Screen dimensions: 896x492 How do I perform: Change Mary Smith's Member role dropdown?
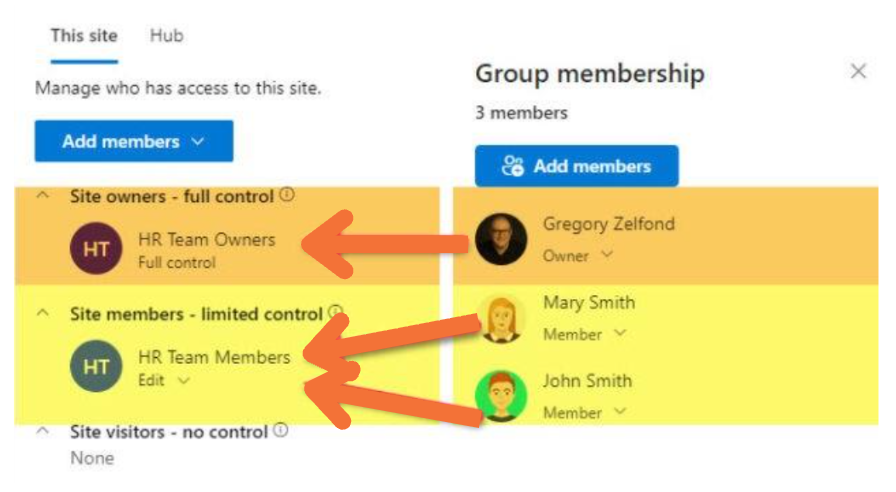tap(584, 334)
